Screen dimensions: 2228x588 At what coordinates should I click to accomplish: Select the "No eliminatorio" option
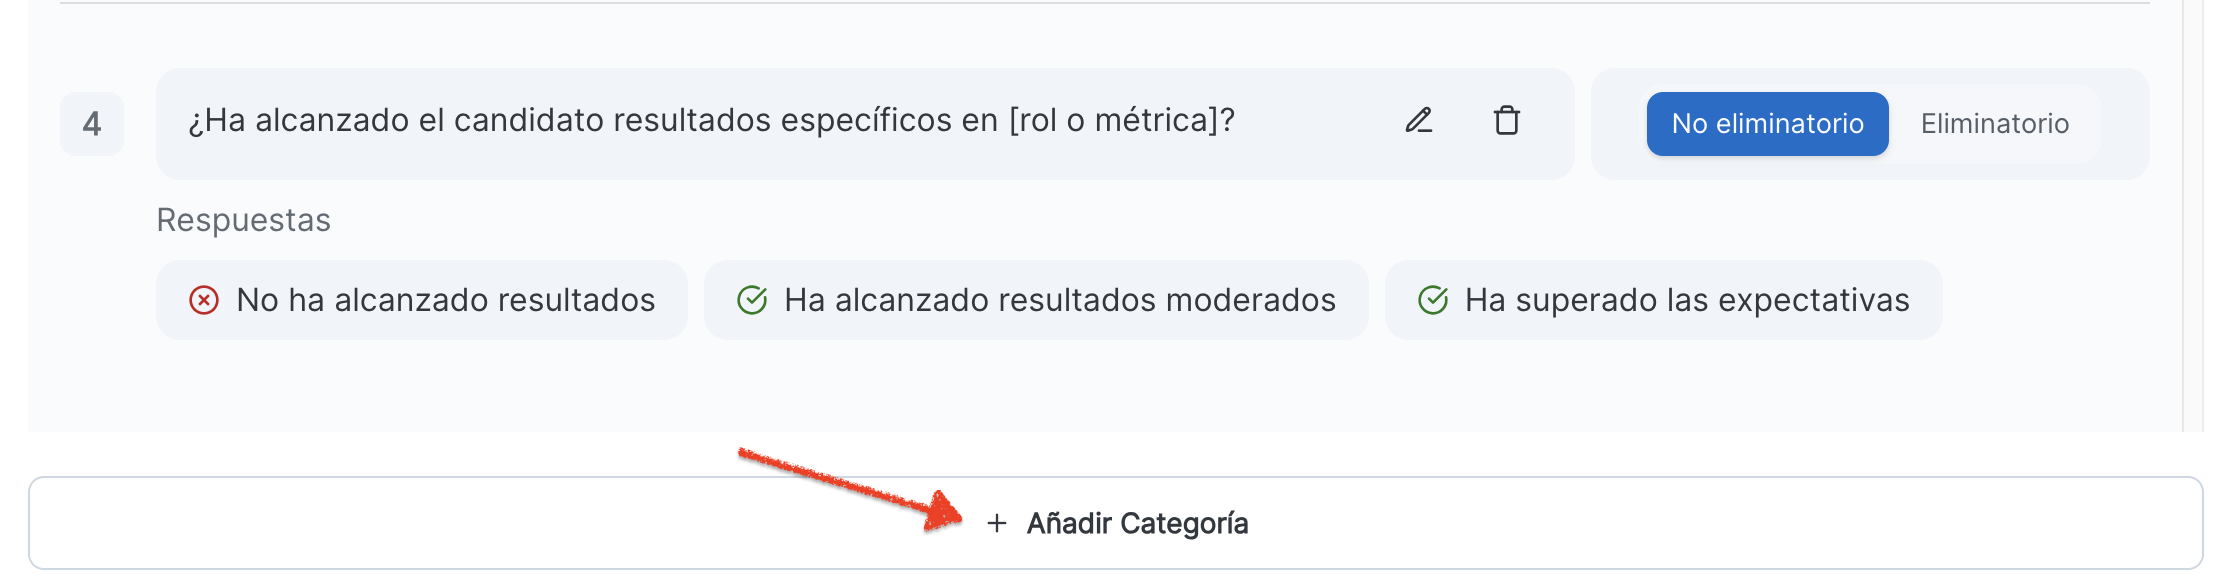point(1767,124)
